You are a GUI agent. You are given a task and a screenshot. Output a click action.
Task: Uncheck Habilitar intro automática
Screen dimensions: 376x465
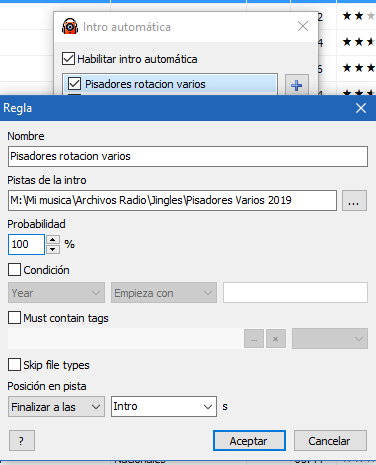click(68, 59)
